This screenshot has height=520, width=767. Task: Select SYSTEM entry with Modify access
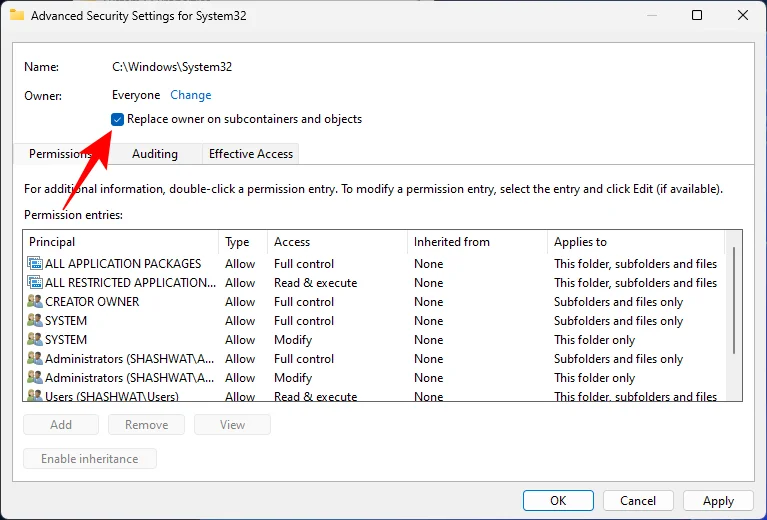(374, 339)
